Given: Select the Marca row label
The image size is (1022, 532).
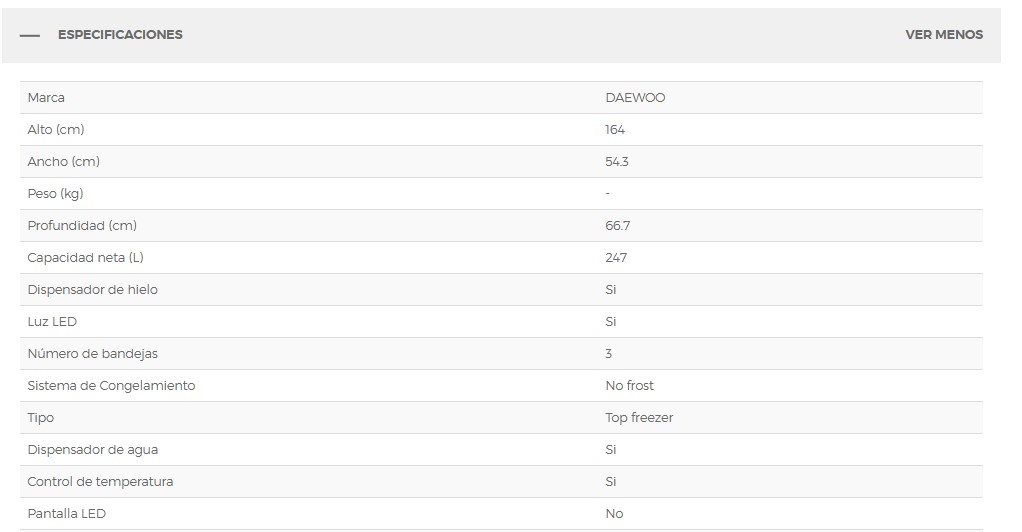Looking at the screenshot, I should point(46,98).
